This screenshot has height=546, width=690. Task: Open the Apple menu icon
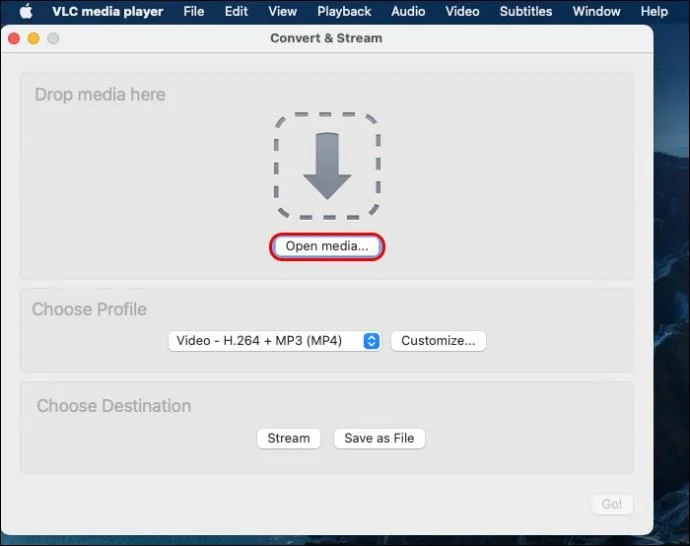(26, 11)
